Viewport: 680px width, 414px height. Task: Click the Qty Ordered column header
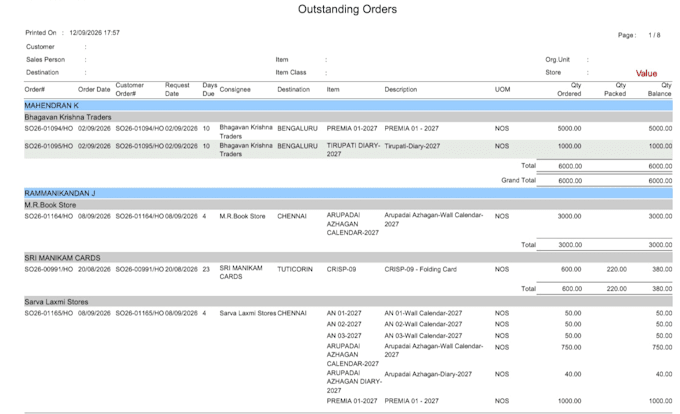point(569,89)
